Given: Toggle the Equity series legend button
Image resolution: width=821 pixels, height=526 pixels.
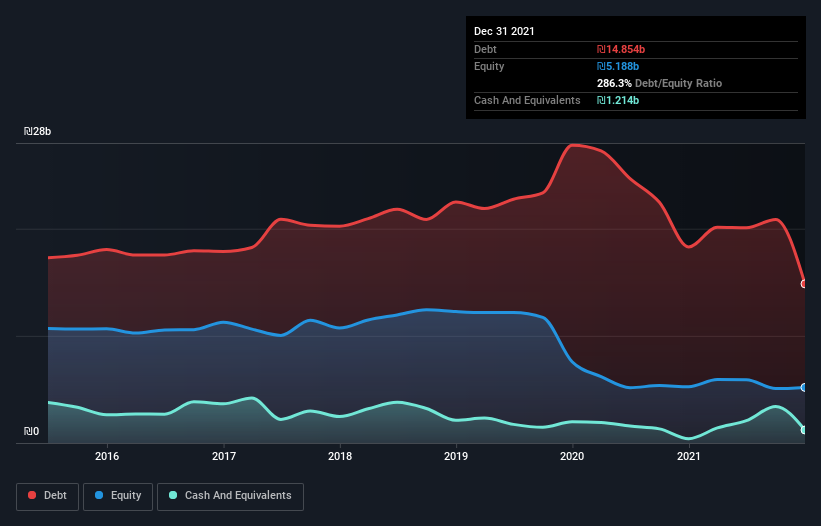Looking at the screenshot, I should coord(118,496).
